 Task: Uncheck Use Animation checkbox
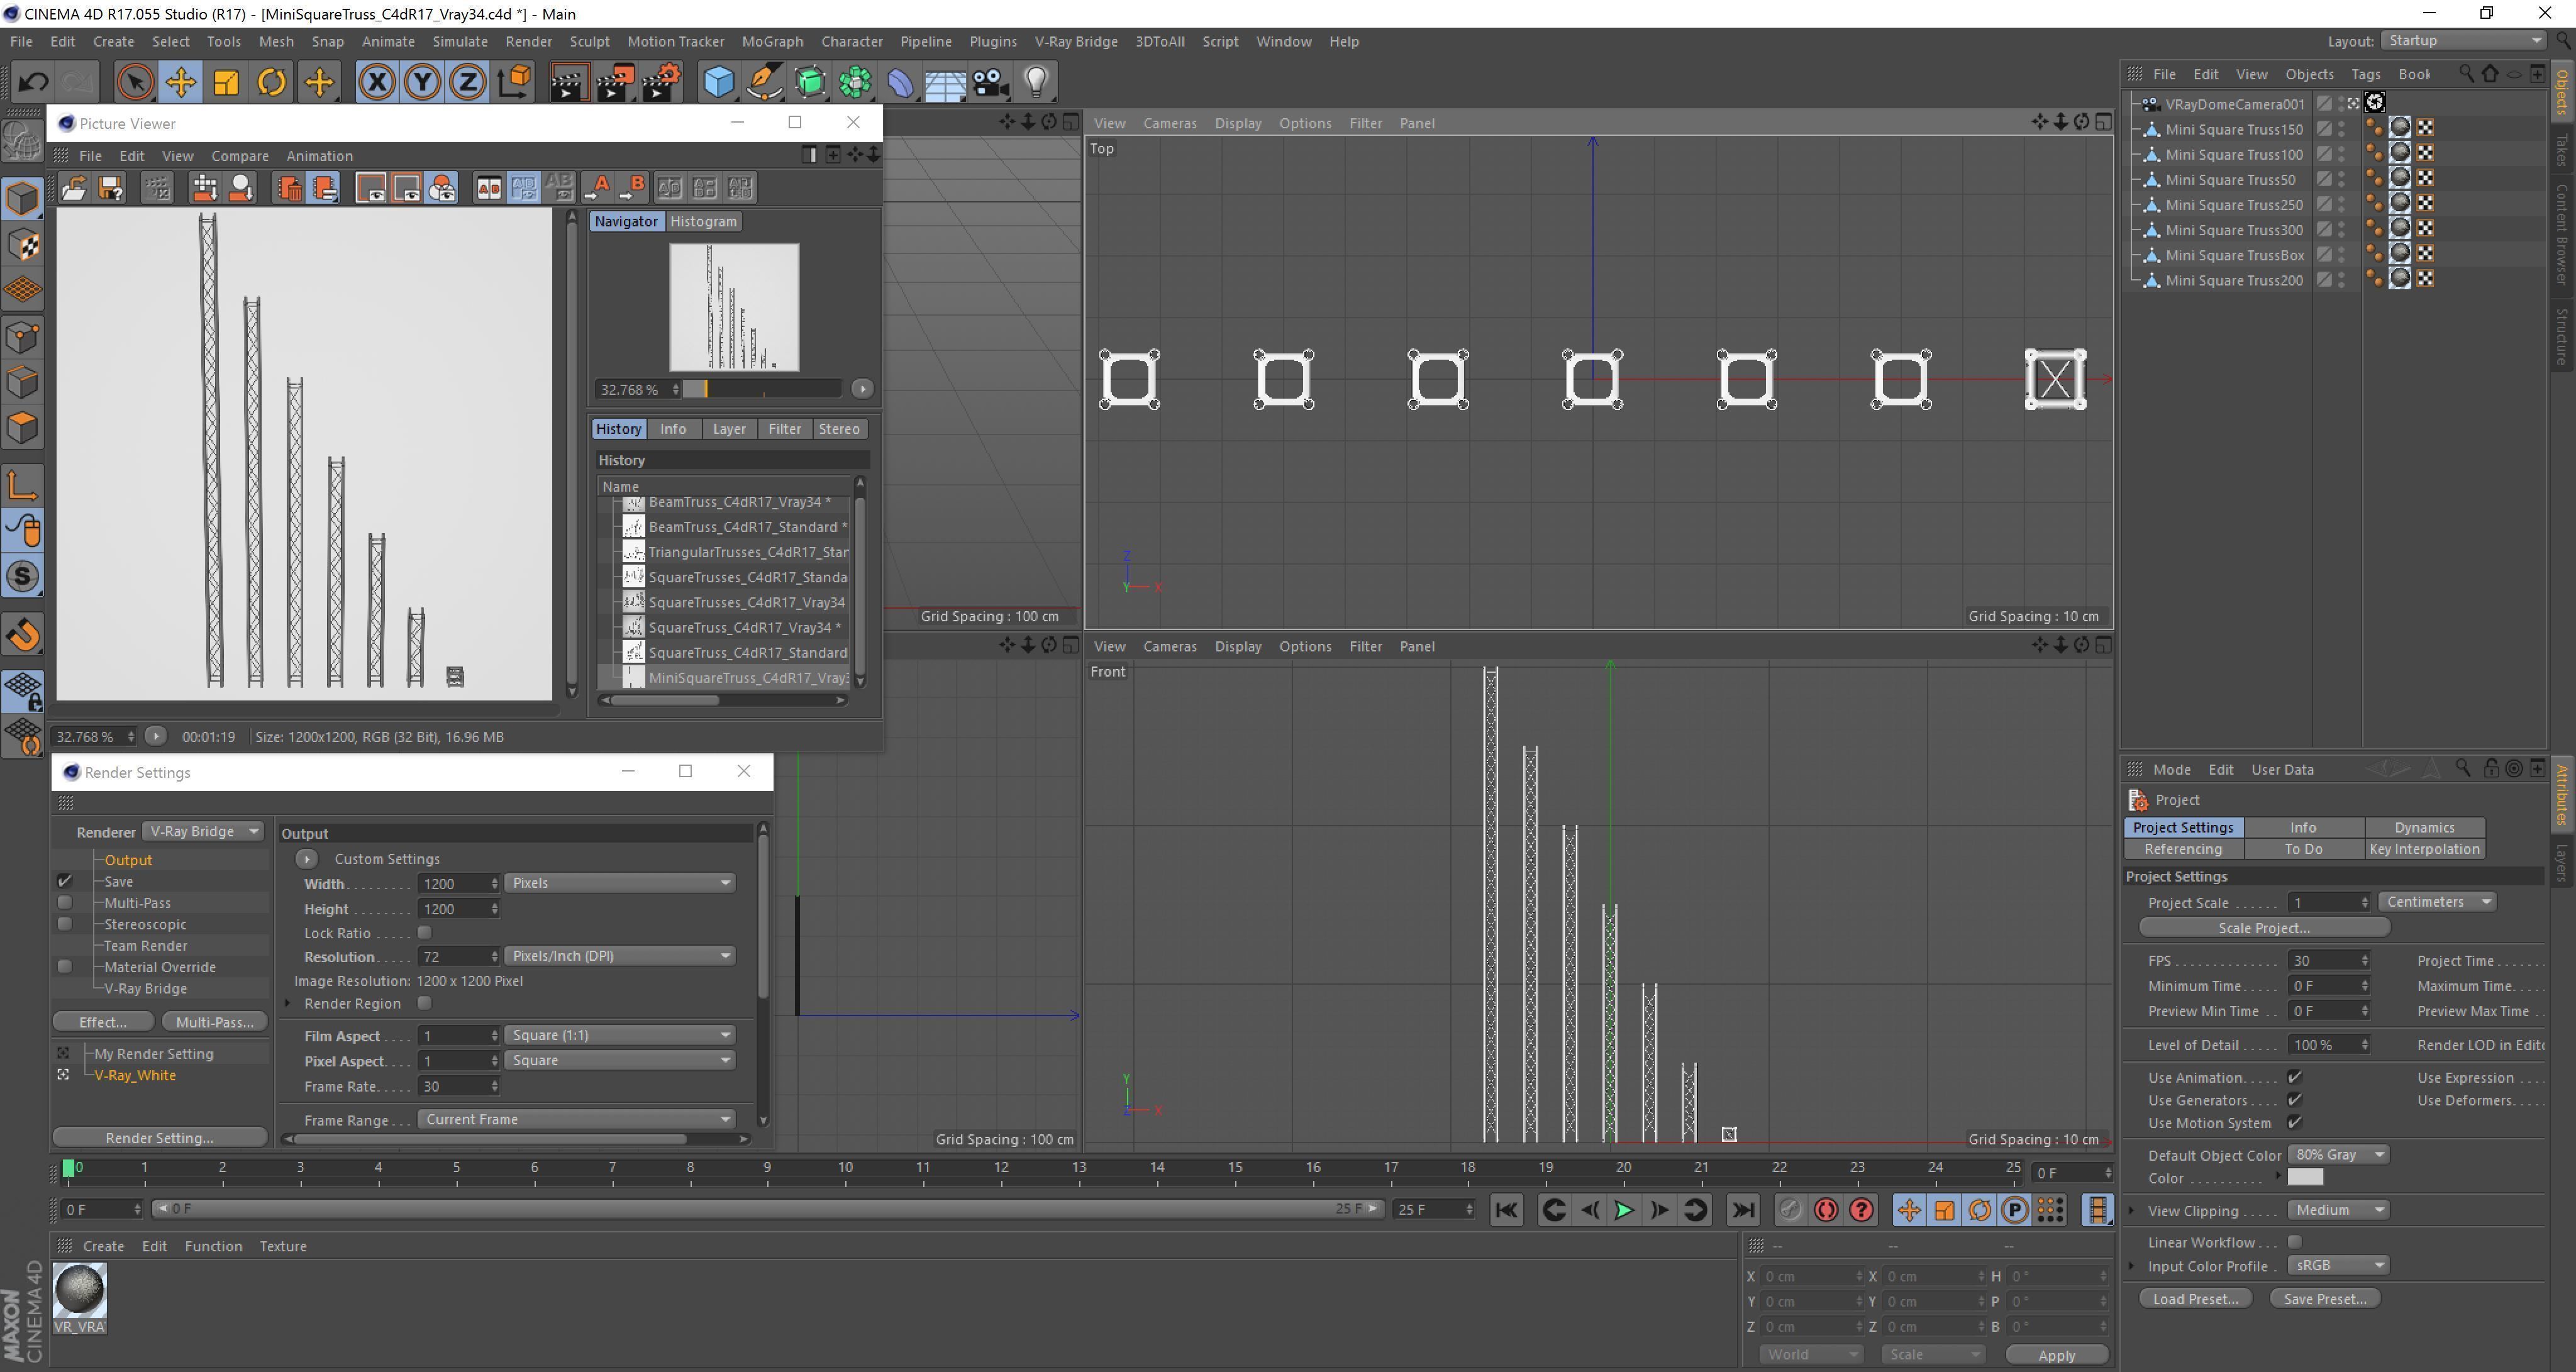click(2295, 1077)
